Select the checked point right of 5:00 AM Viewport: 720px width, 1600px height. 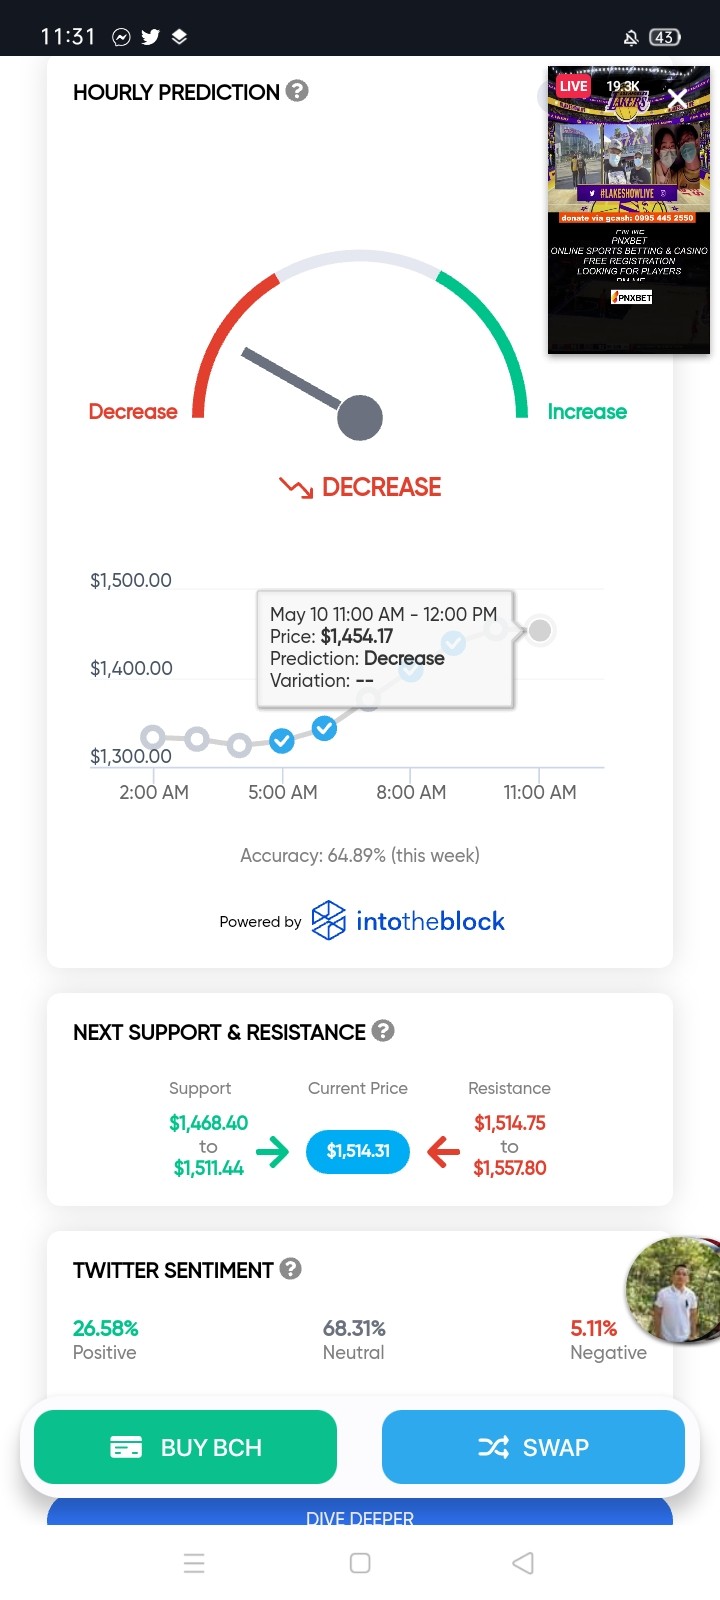324,728
